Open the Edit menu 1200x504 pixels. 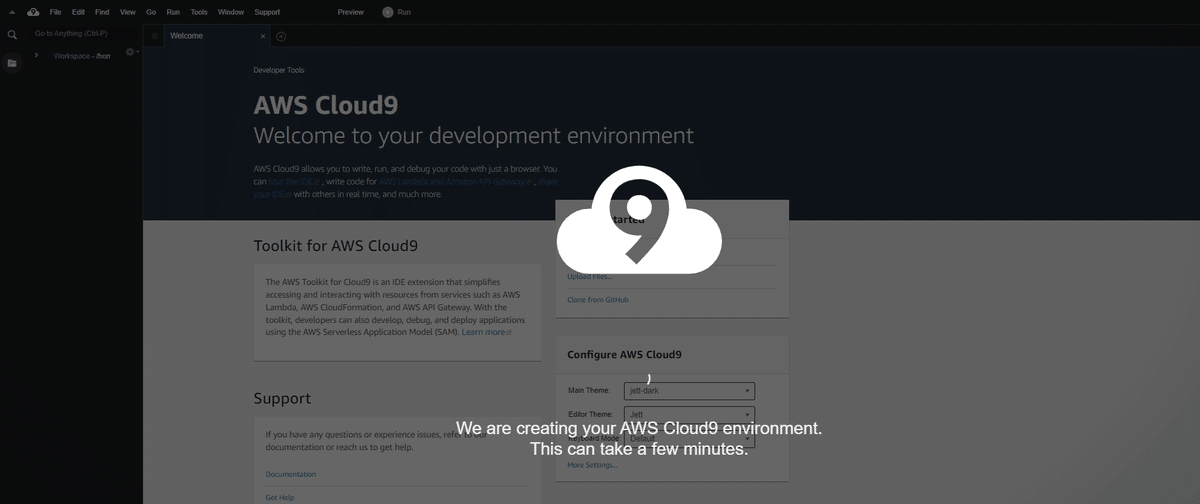point(78,12)
